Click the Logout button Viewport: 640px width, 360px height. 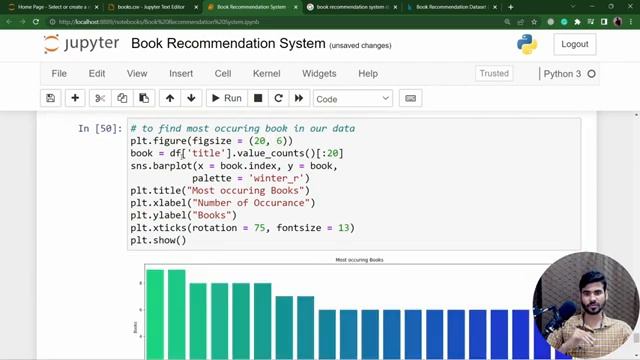tap(575, 44)
